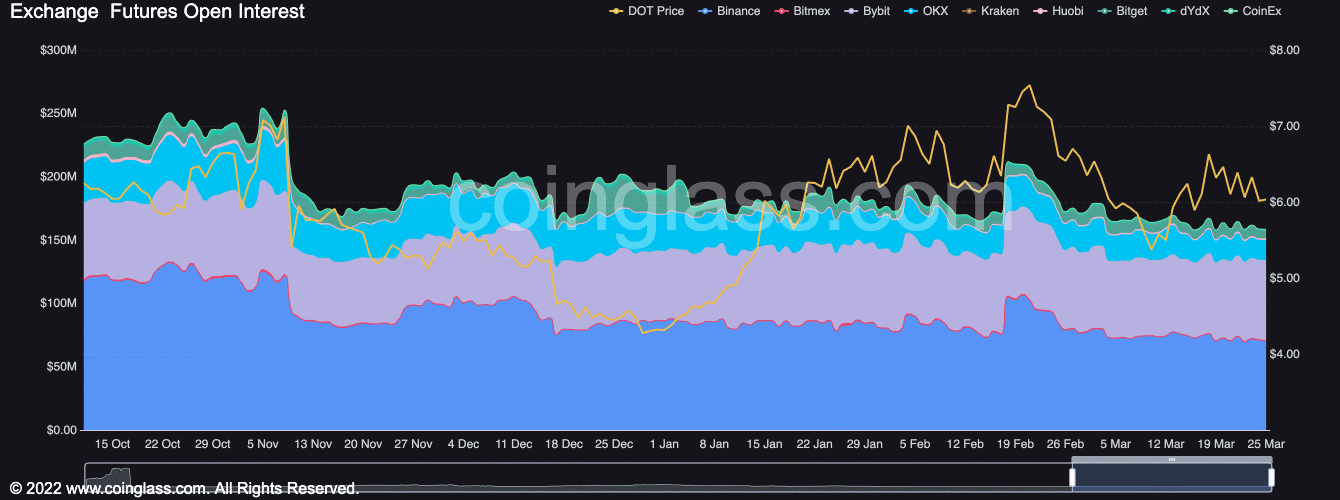Click the 12 Mar date label
Screen dimensions: 1340x500
point(1166,444)
